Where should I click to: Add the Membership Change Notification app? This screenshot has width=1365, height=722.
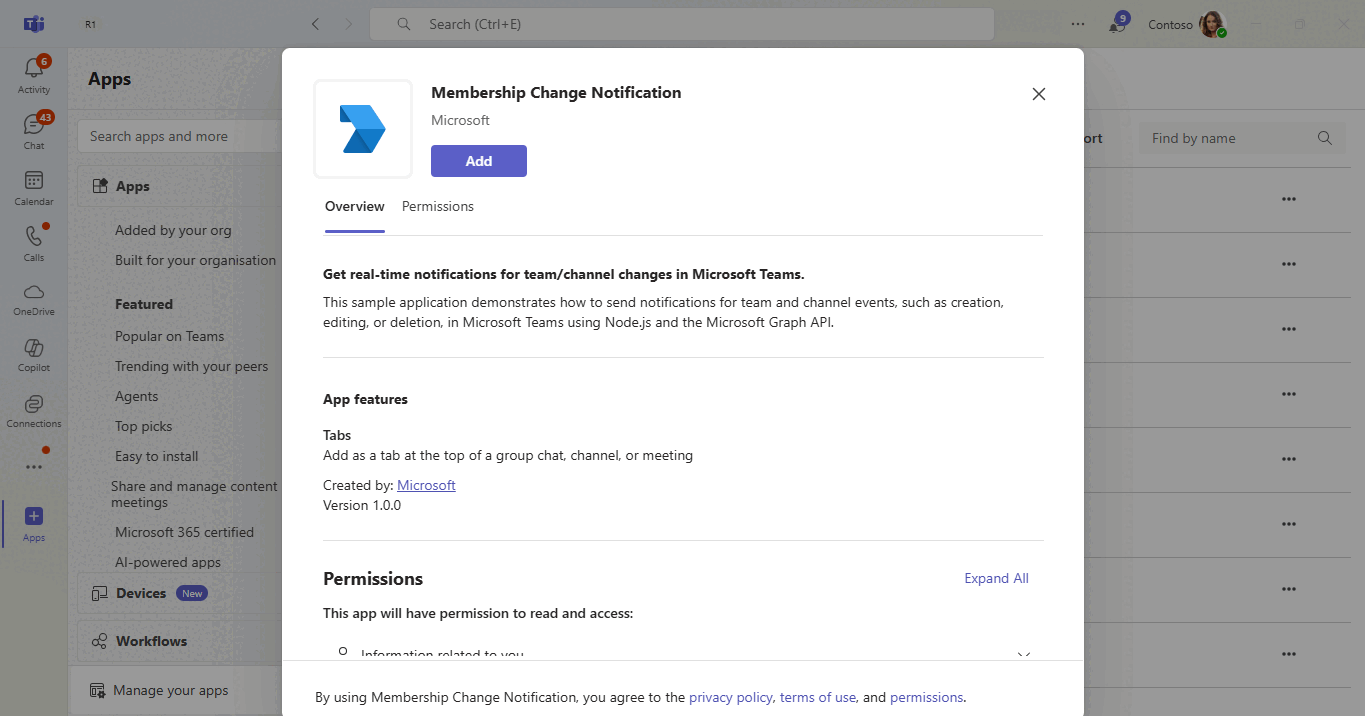[x=479, y=161]
